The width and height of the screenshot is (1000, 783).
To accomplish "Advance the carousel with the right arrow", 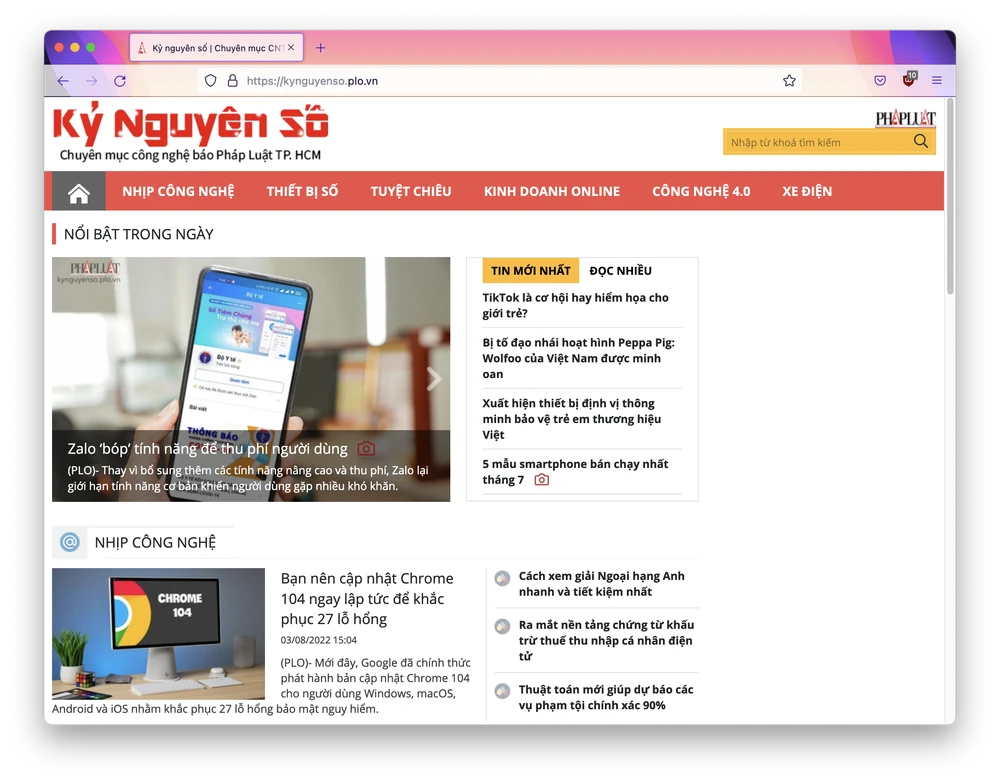I will (x=434, y=379).
